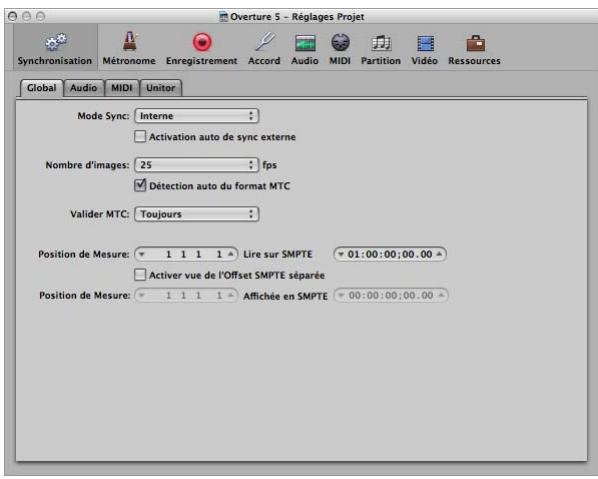Click the Lire sur SMPTE timecode field
This screenshot has height=479, width=598.
(390, 254)
